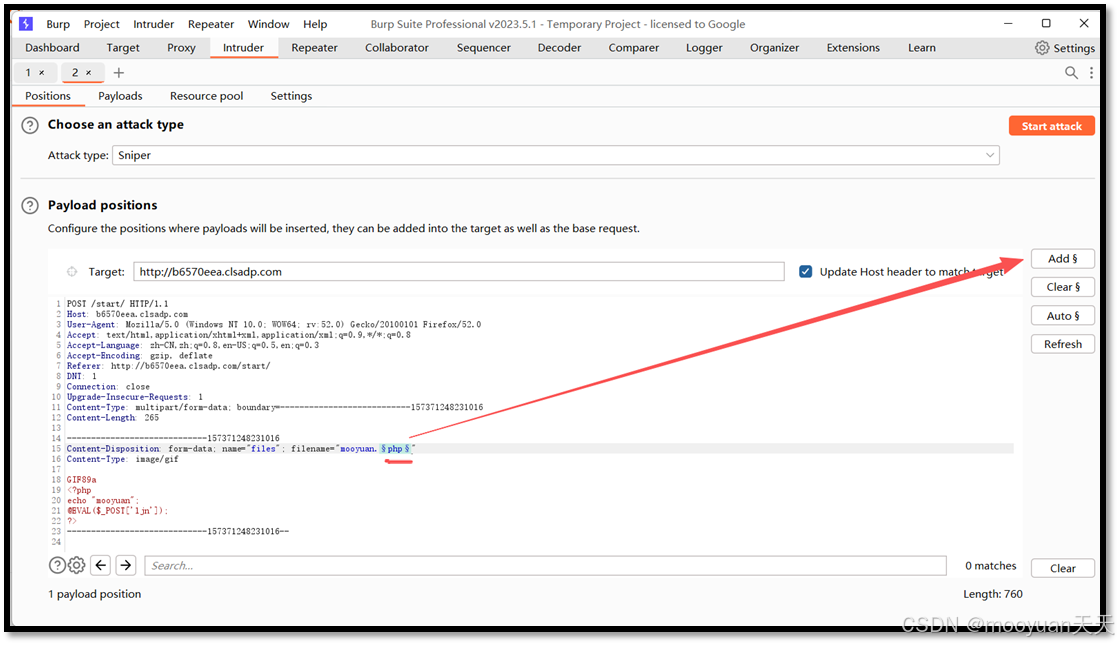Open help icon beside the search bar
Image resolution: width=1119 pixels, height=645 pixels.
click(x=57, y=566)
